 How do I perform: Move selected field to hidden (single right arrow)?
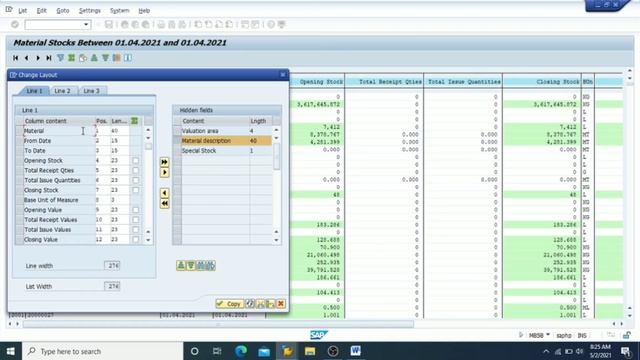tap(164, 173)
